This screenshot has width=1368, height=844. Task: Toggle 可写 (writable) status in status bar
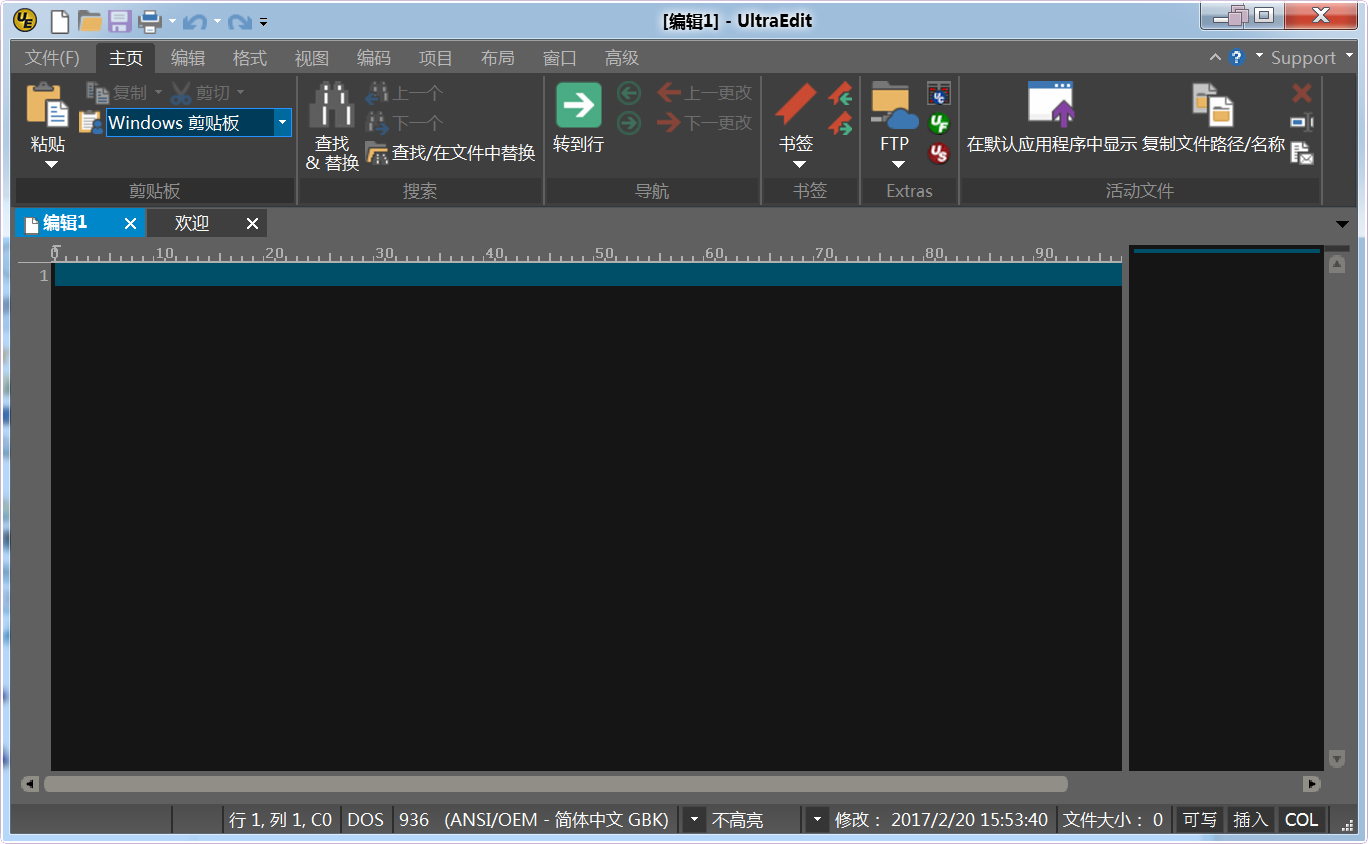pyautogui.click(x=1200, y=820)
